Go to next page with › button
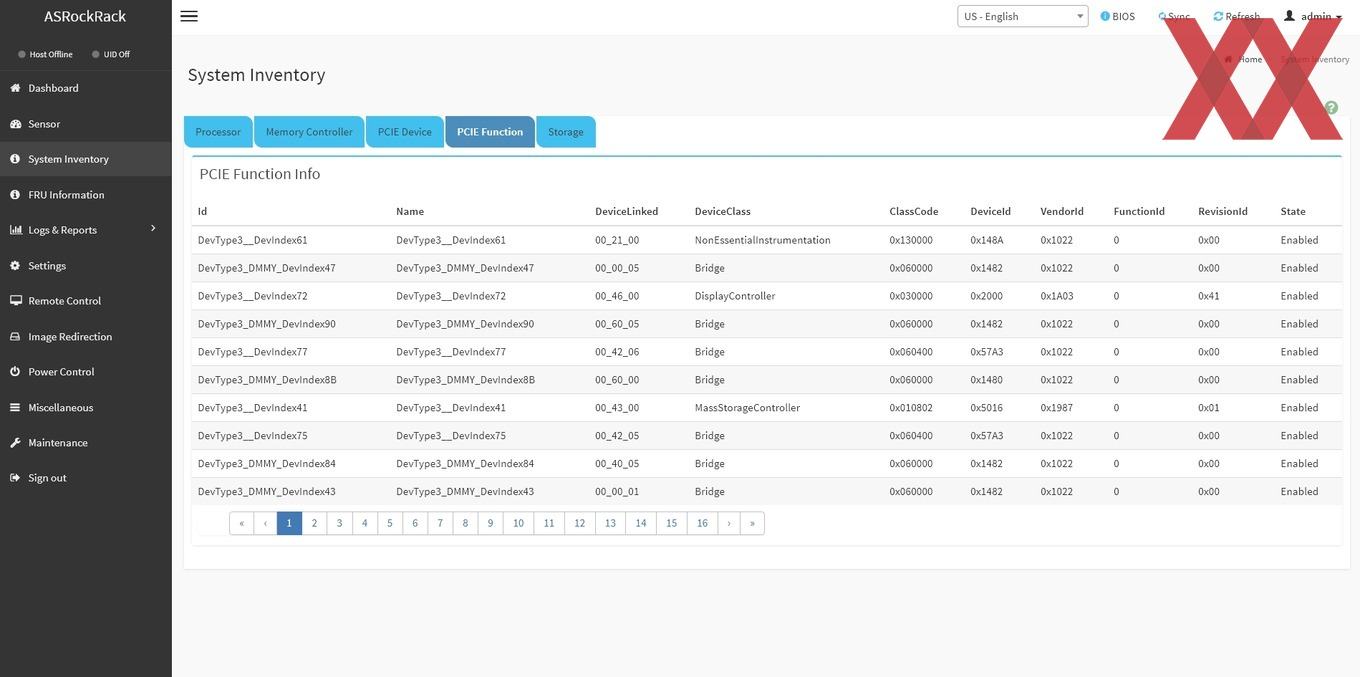 point(729,523)
